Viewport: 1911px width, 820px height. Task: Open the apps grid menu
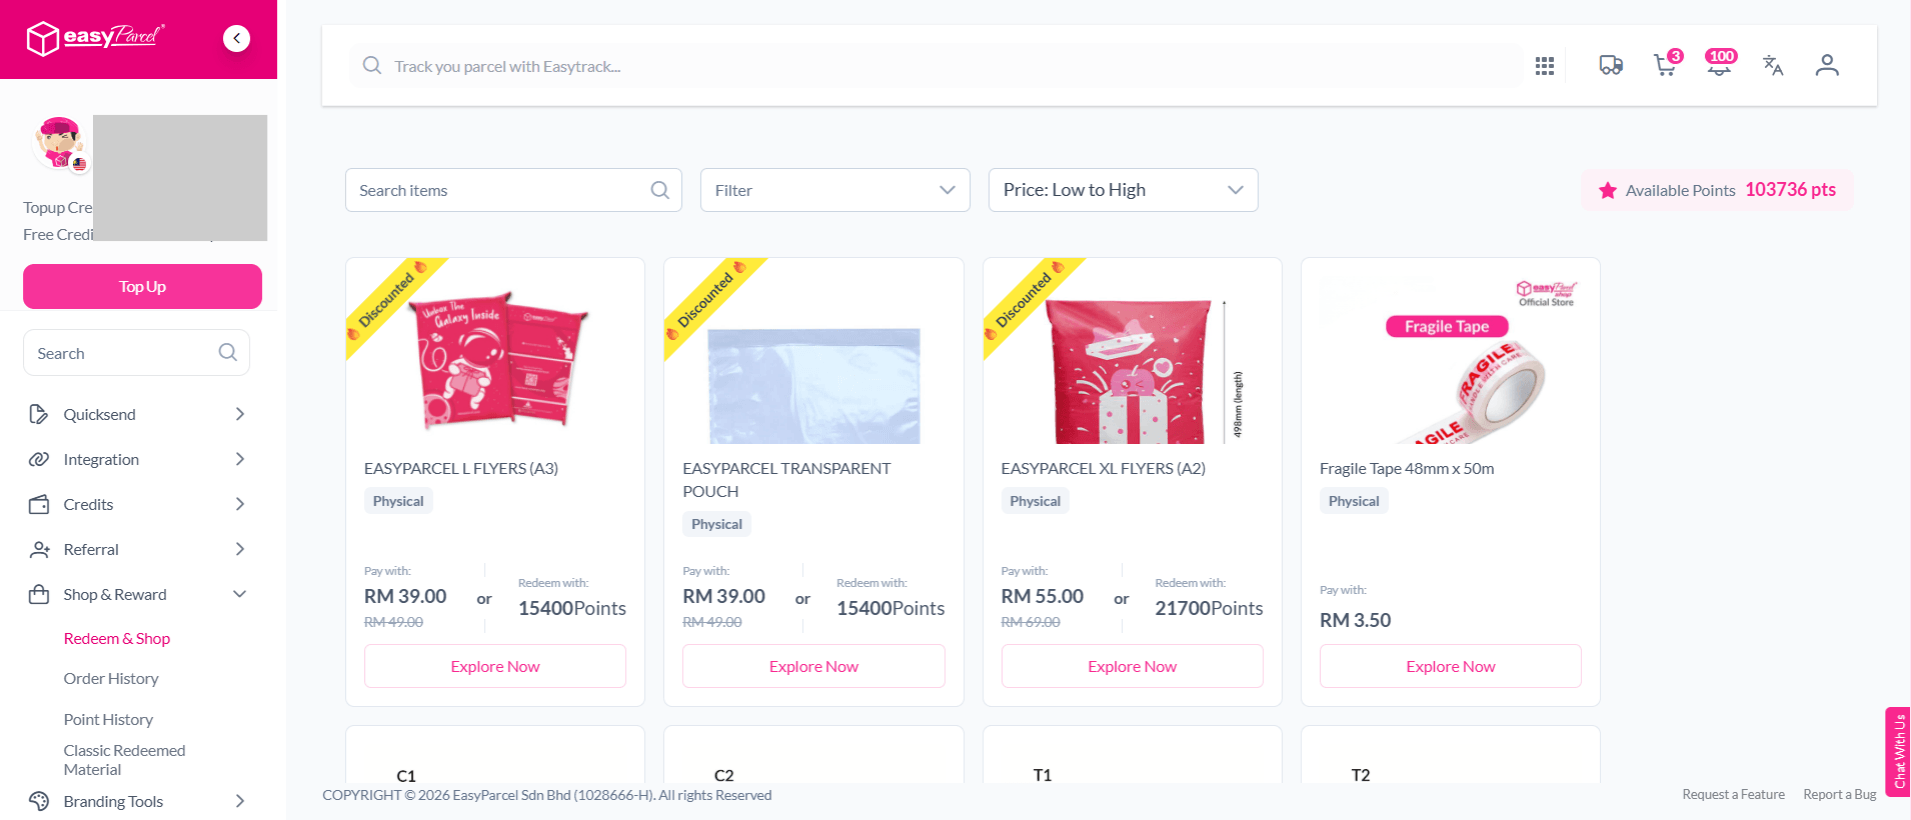(x=1545, y=66)
